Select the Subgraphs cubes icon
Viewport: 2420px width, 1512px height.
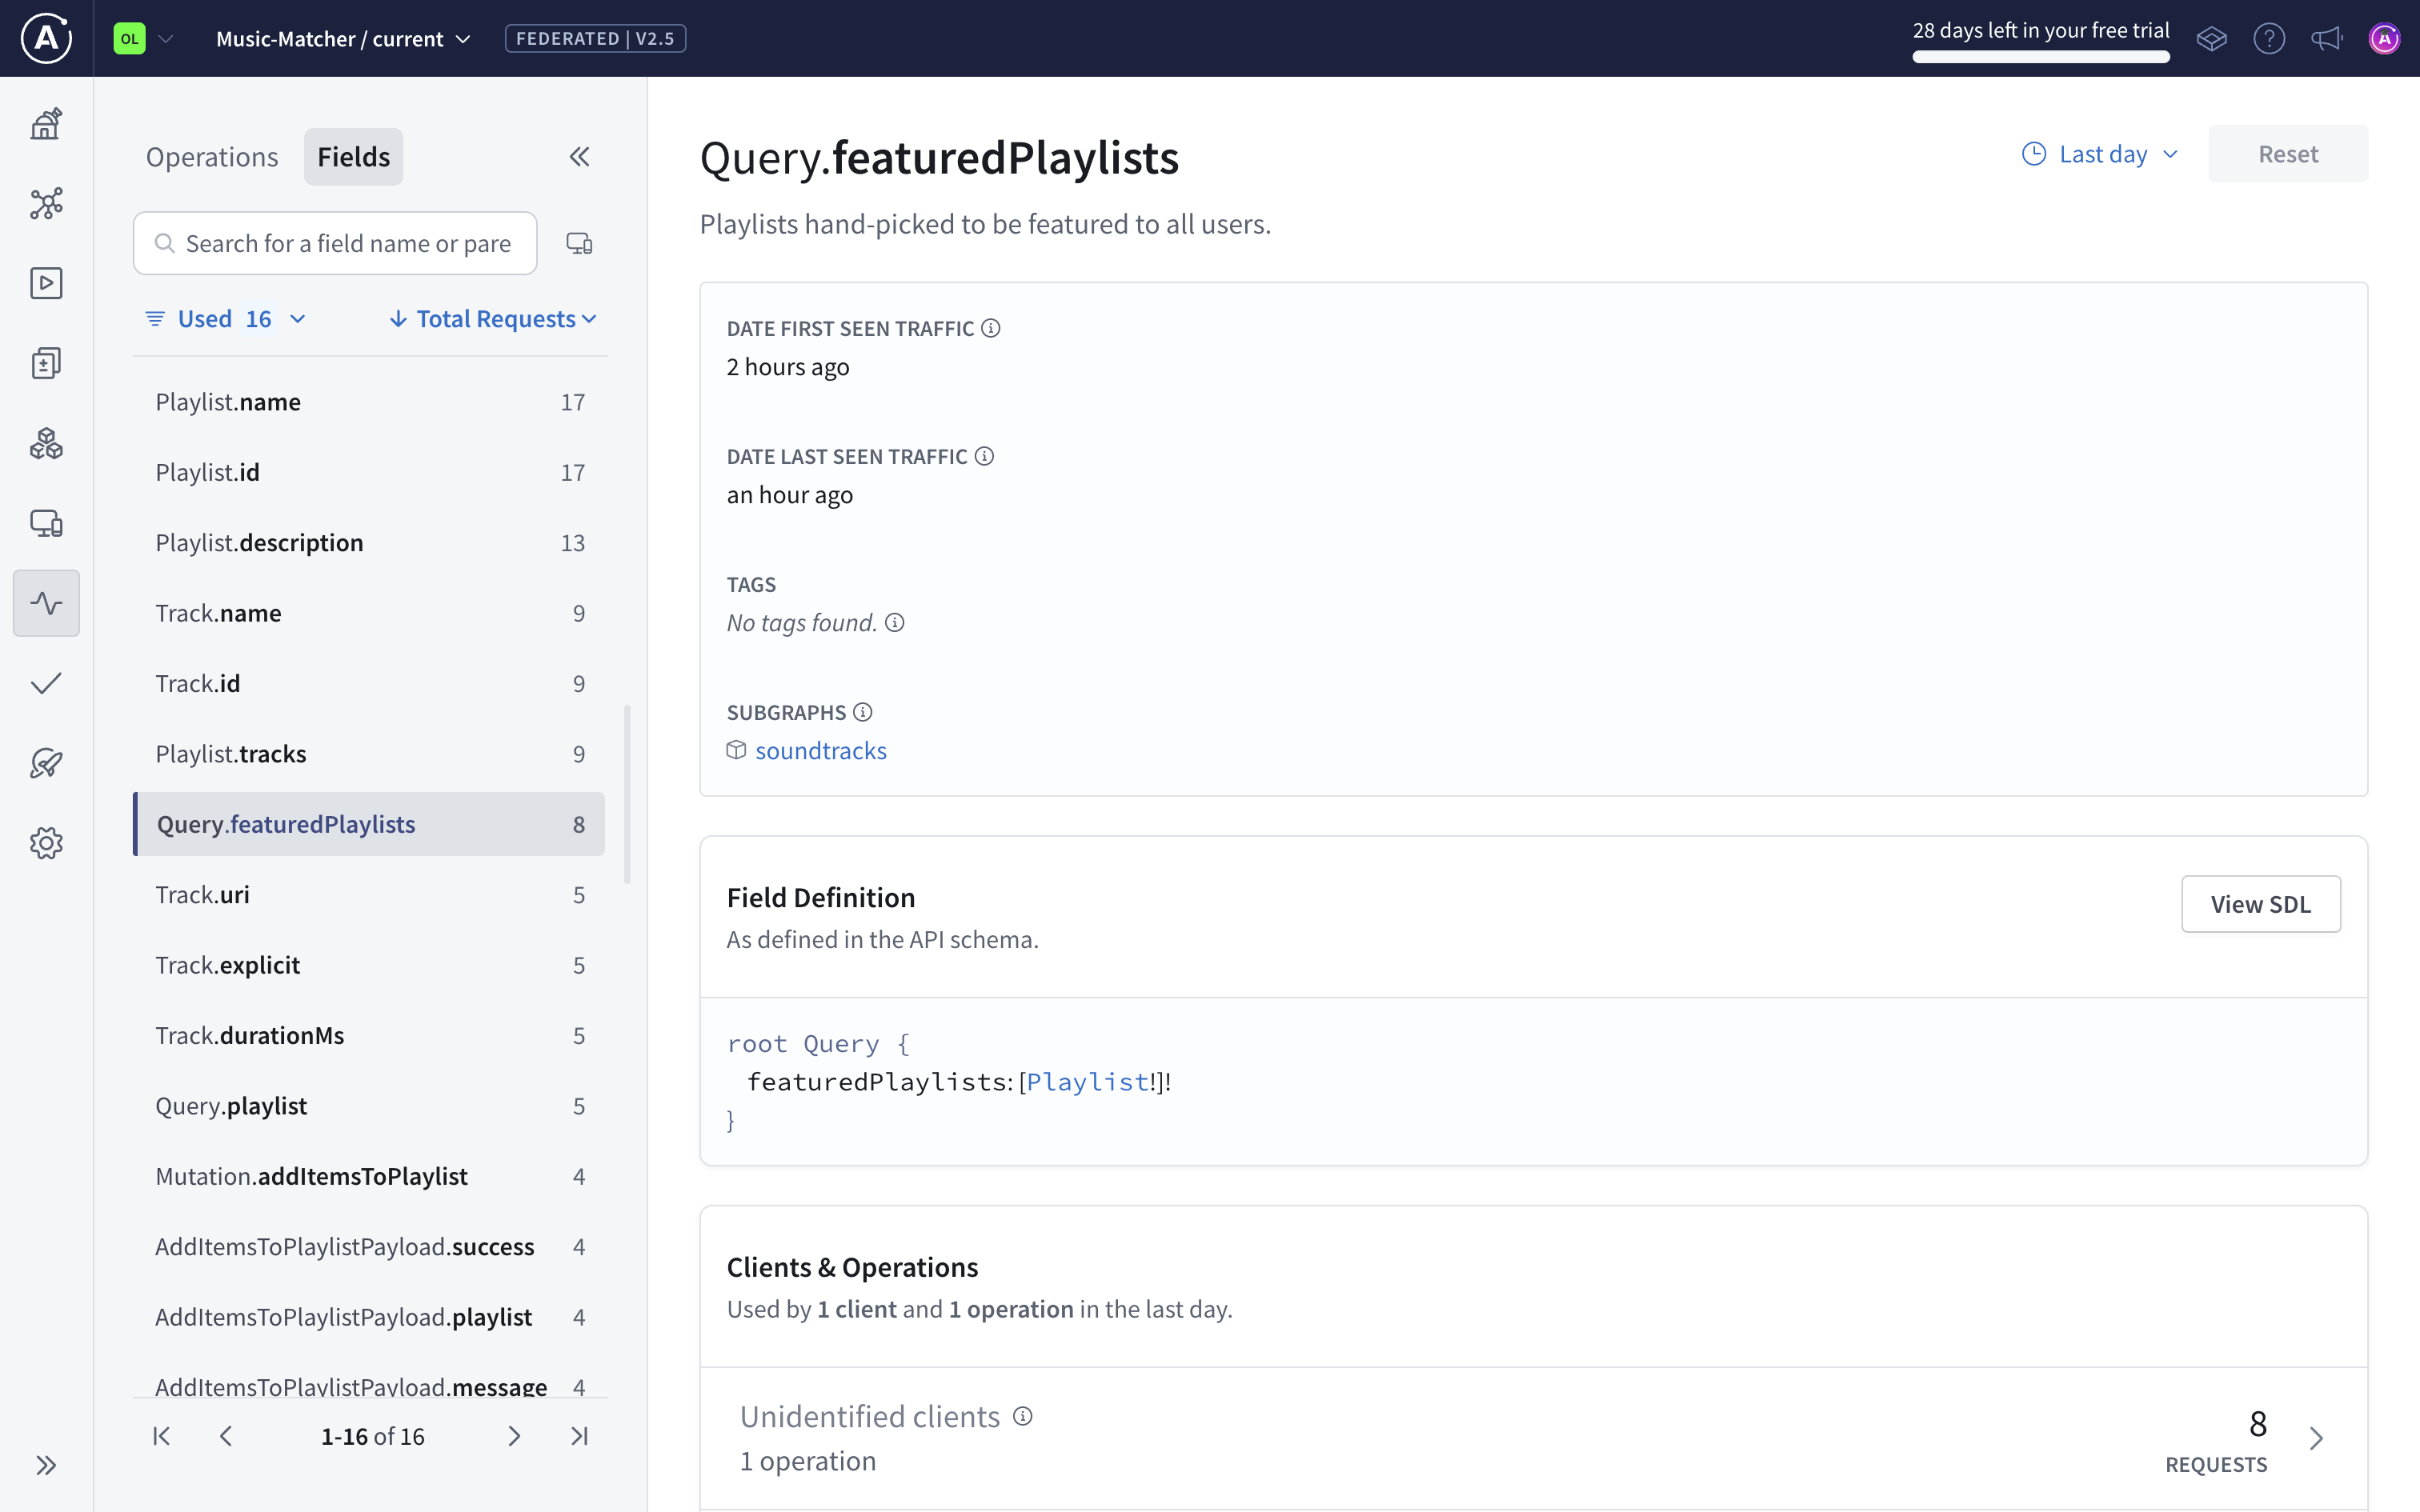[x=46, y=443]
